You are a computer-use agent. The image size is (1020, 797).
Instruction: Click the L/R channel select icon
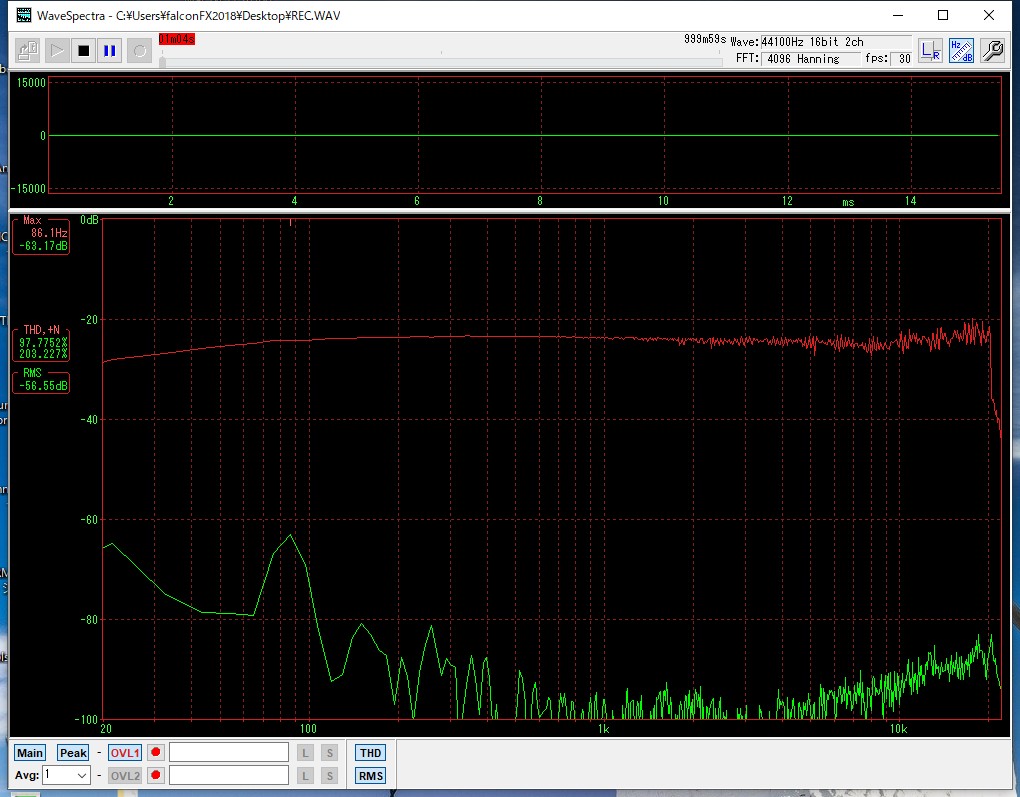(931, 50)
